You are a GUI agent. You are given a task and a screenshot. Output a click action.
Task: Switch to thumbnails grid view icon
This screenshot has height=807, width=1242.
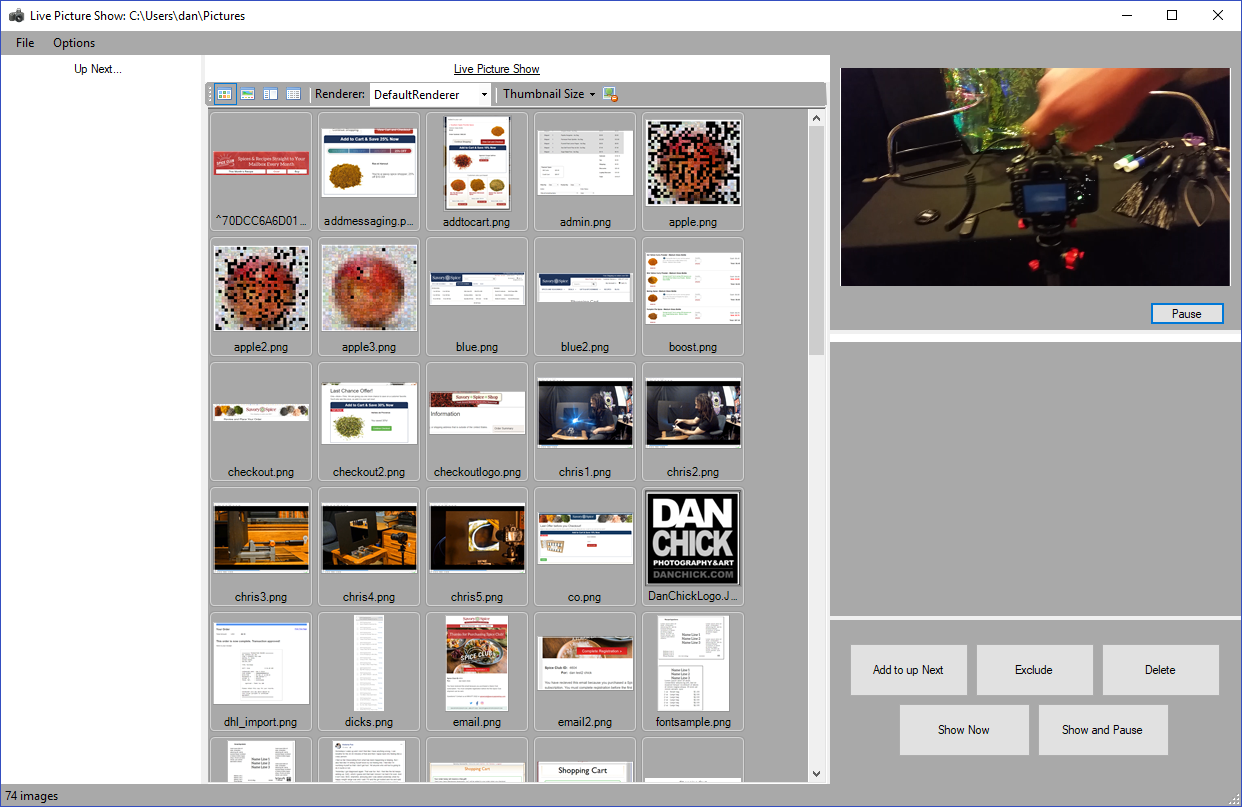(x=225, y=94)
